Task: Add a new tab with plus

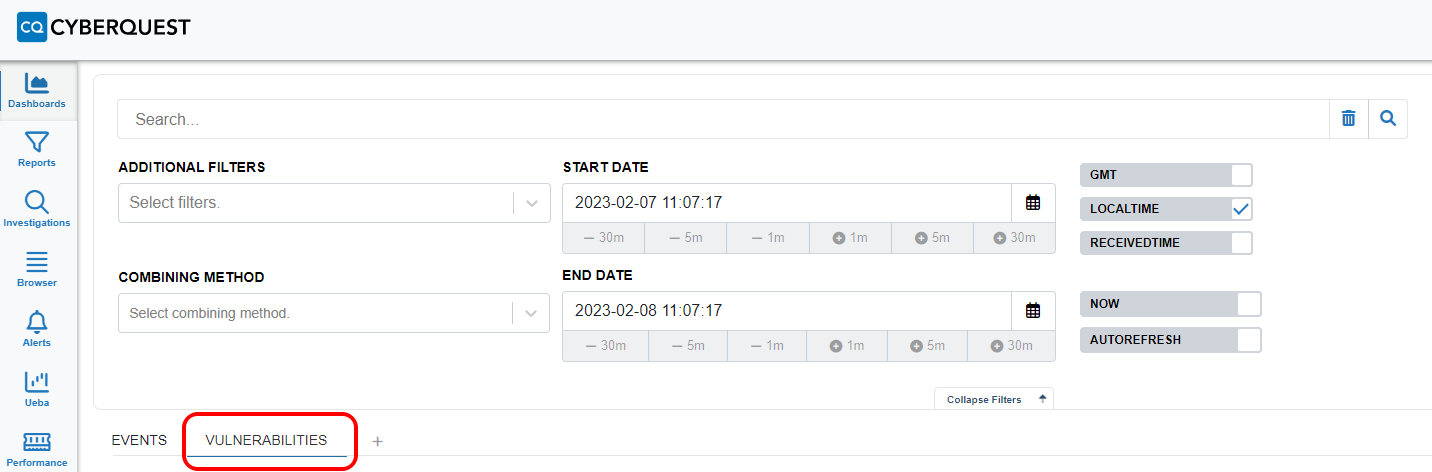Action: coord(377,441)
